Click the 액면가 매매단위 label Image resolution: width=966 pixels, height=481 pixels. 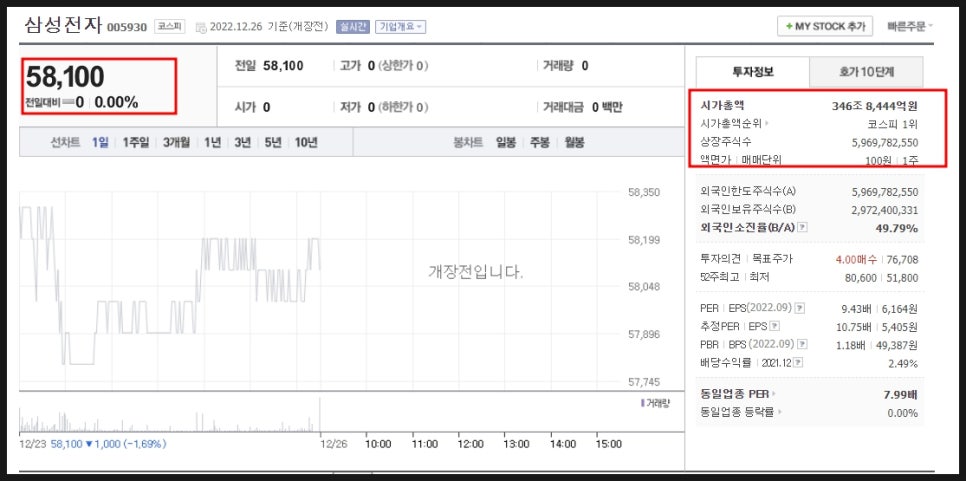[x=739, y=160]
